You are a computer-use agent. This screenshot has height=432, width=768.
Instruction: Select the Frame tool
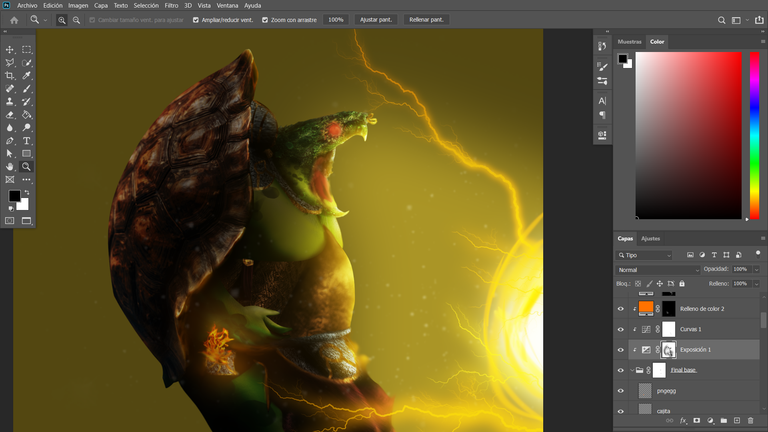10,180
